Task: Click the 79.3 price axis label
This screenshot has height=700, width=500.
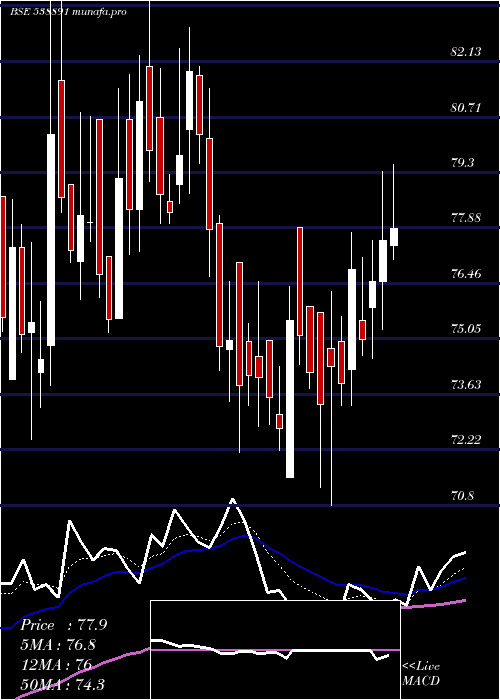Action: [462, 163]
